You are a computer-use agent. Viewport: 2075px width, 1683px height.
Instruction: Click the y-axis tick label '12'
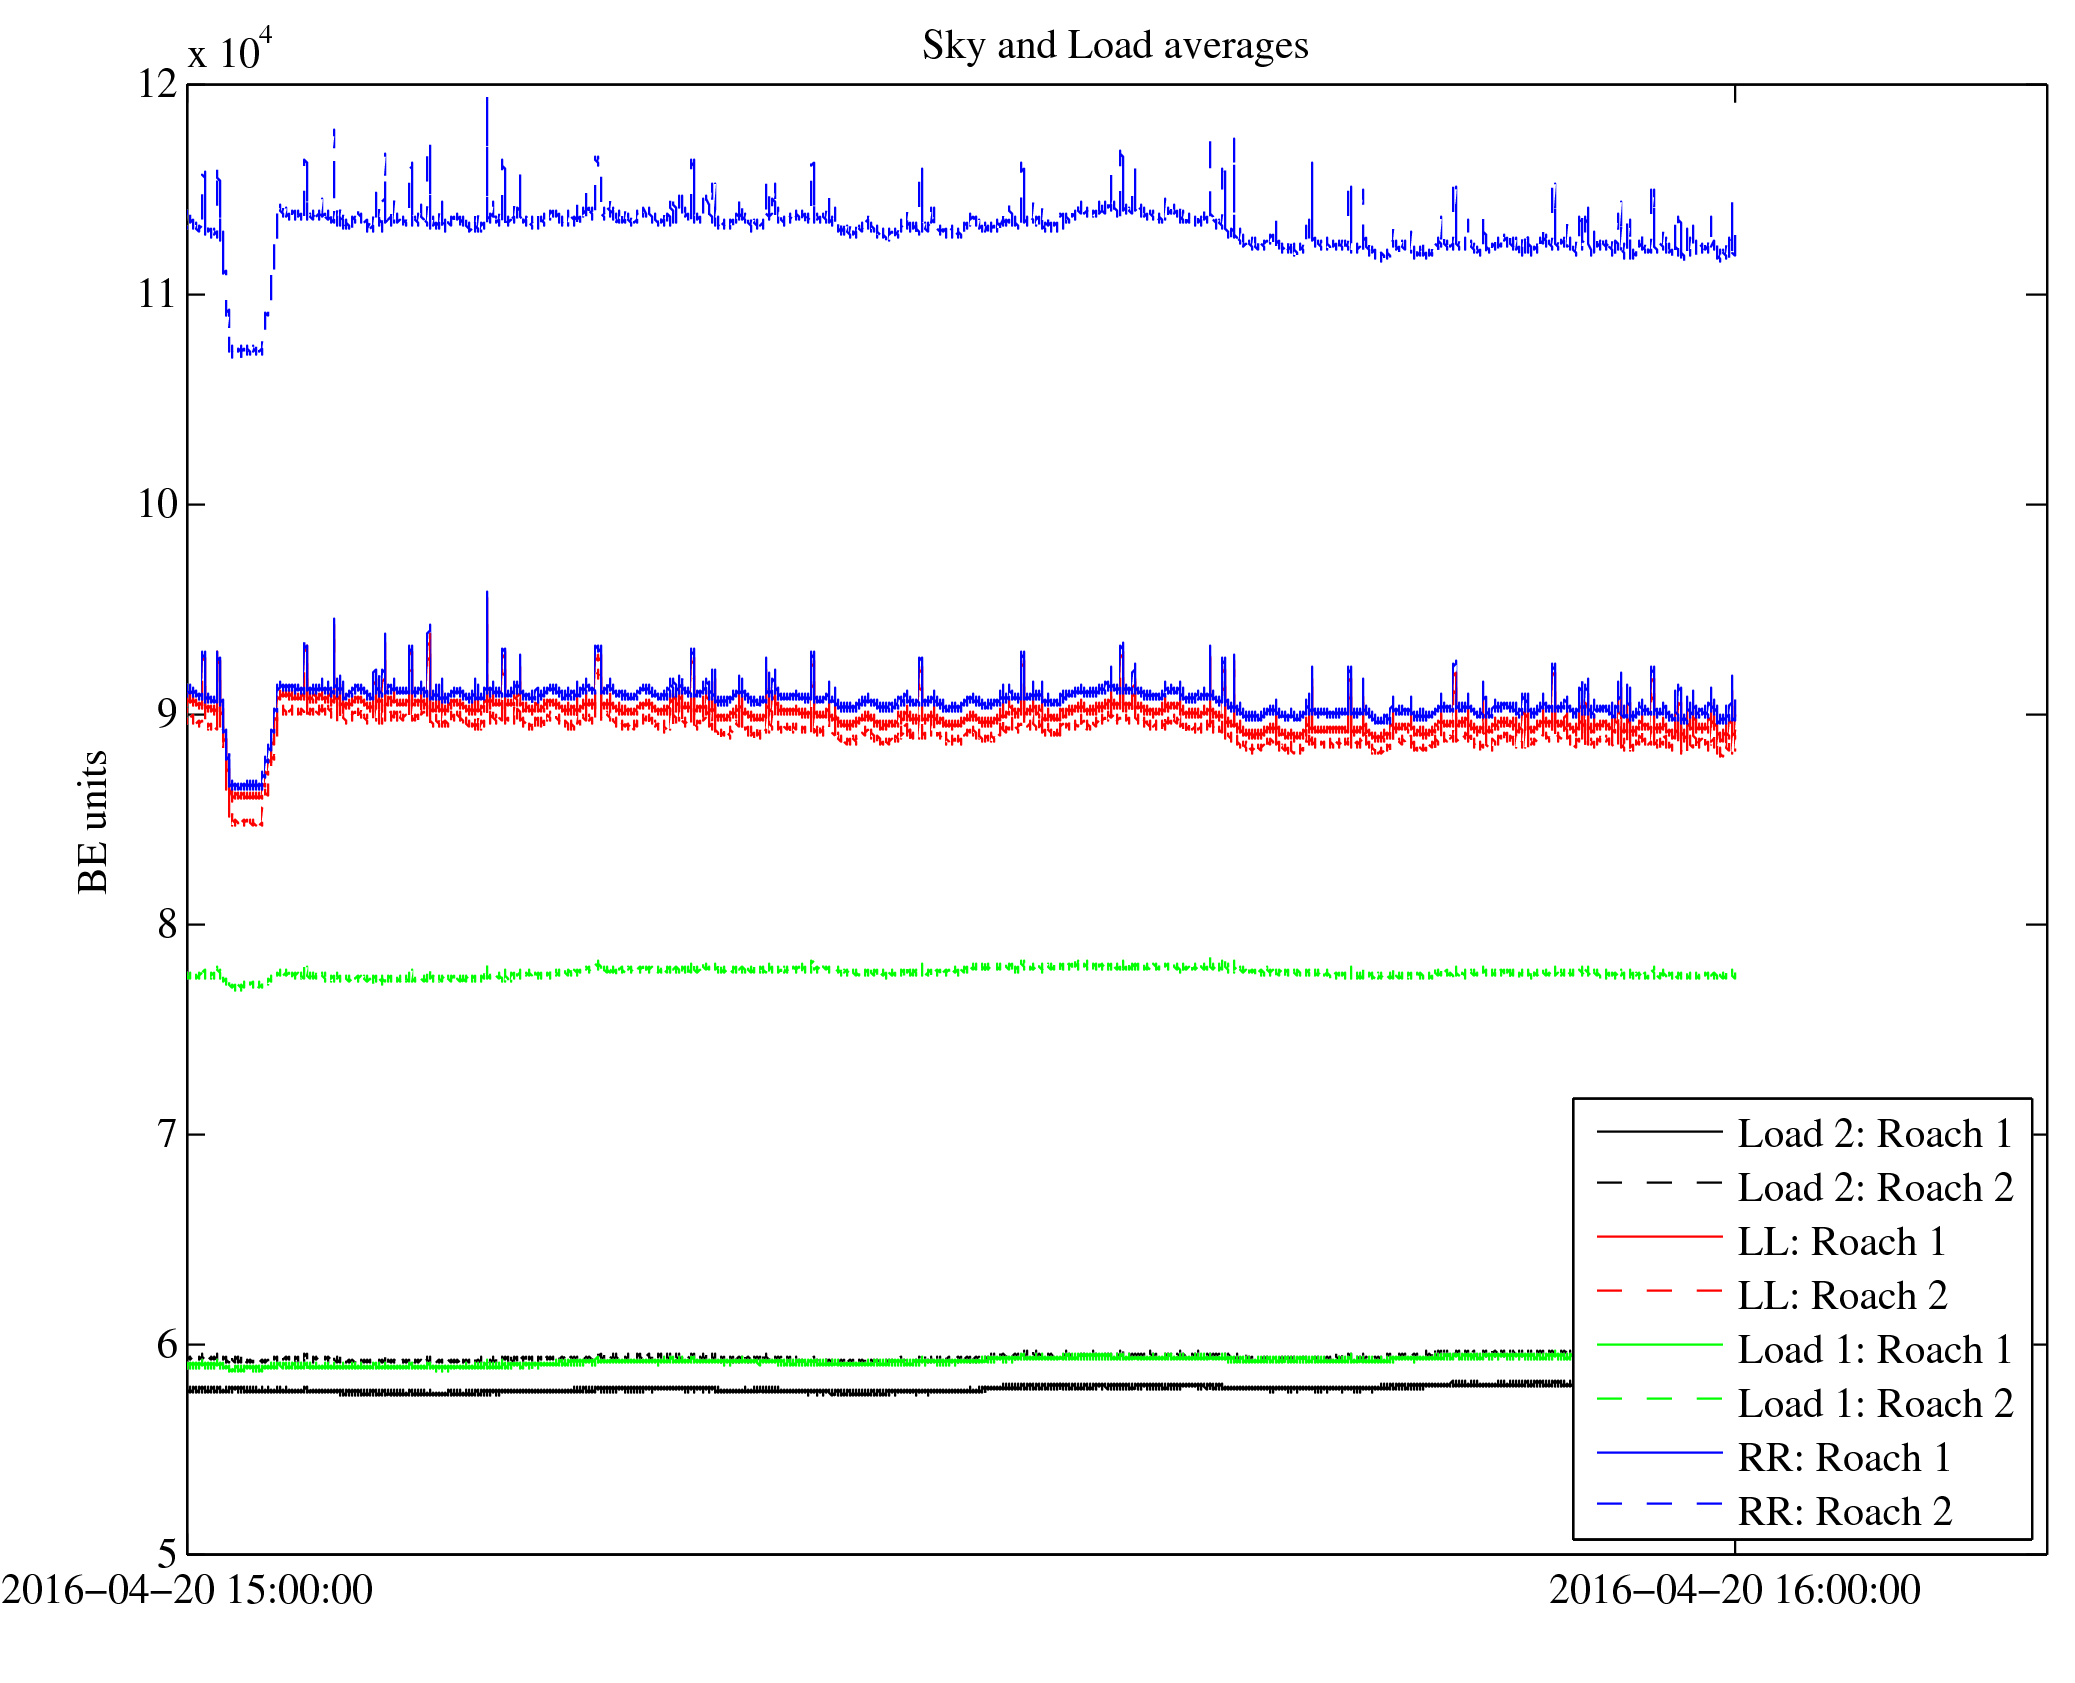[157, 84]
